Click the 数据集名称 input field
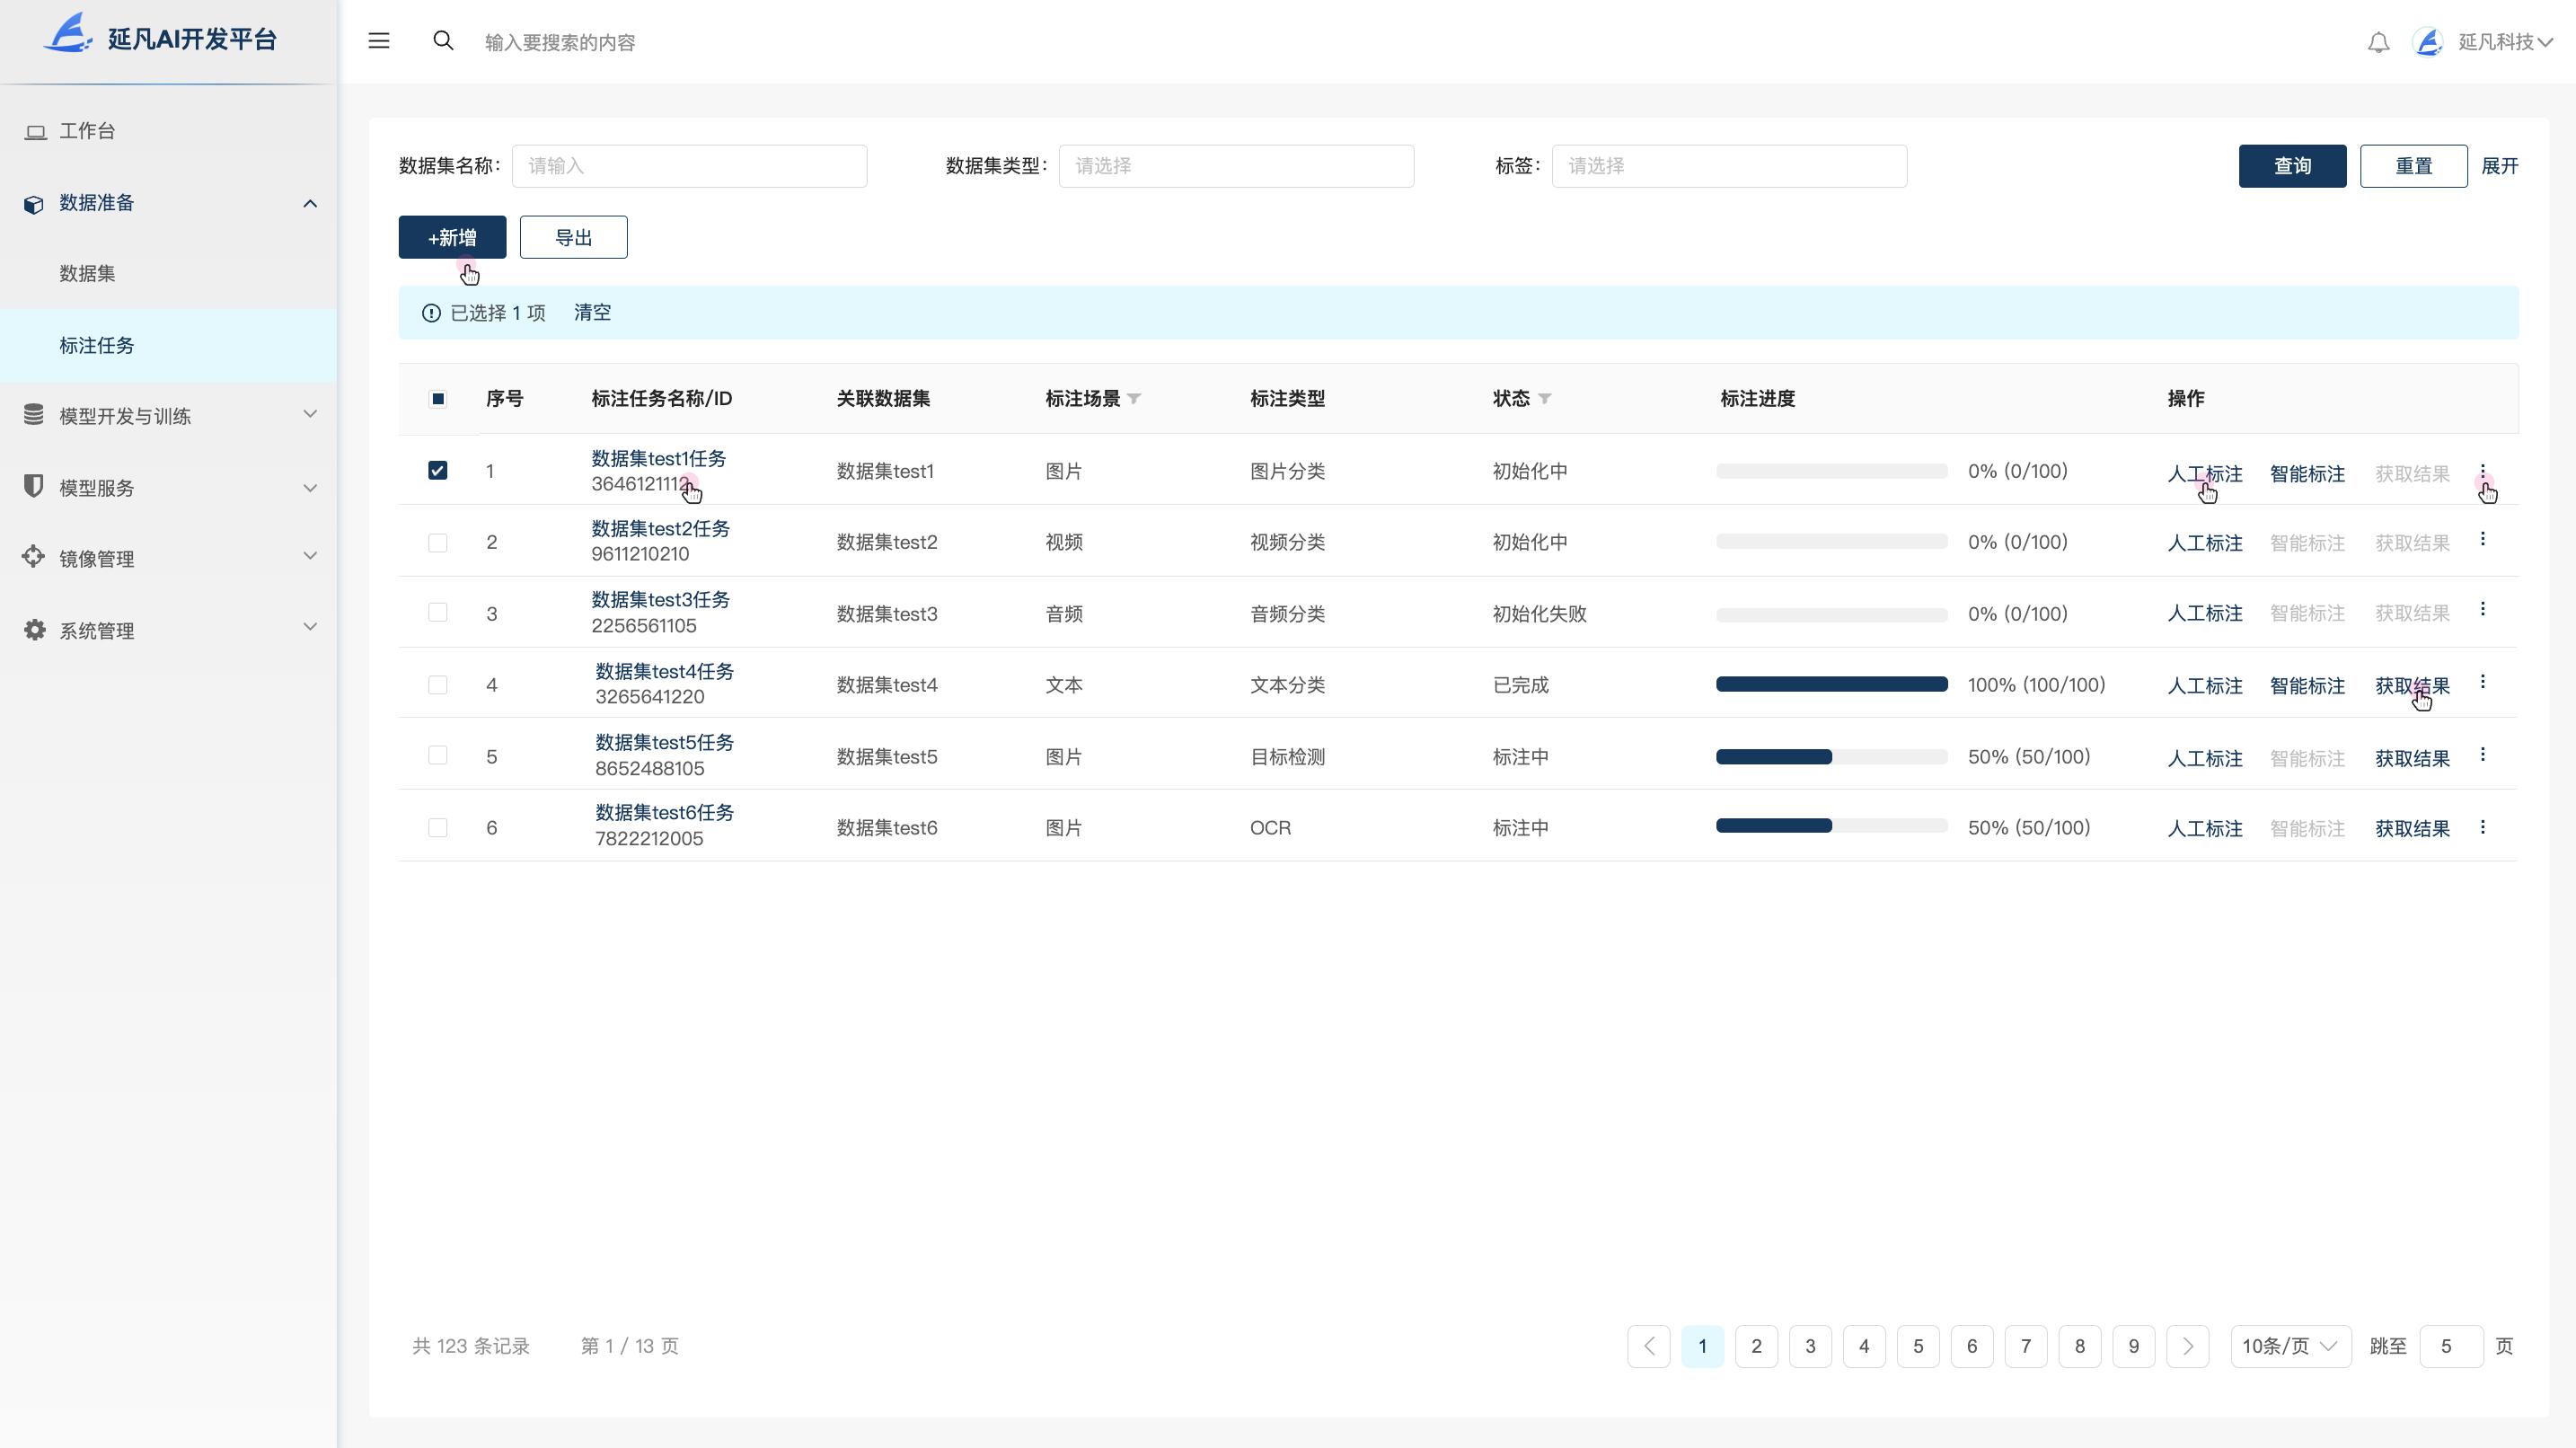 [x=689, y=166]
